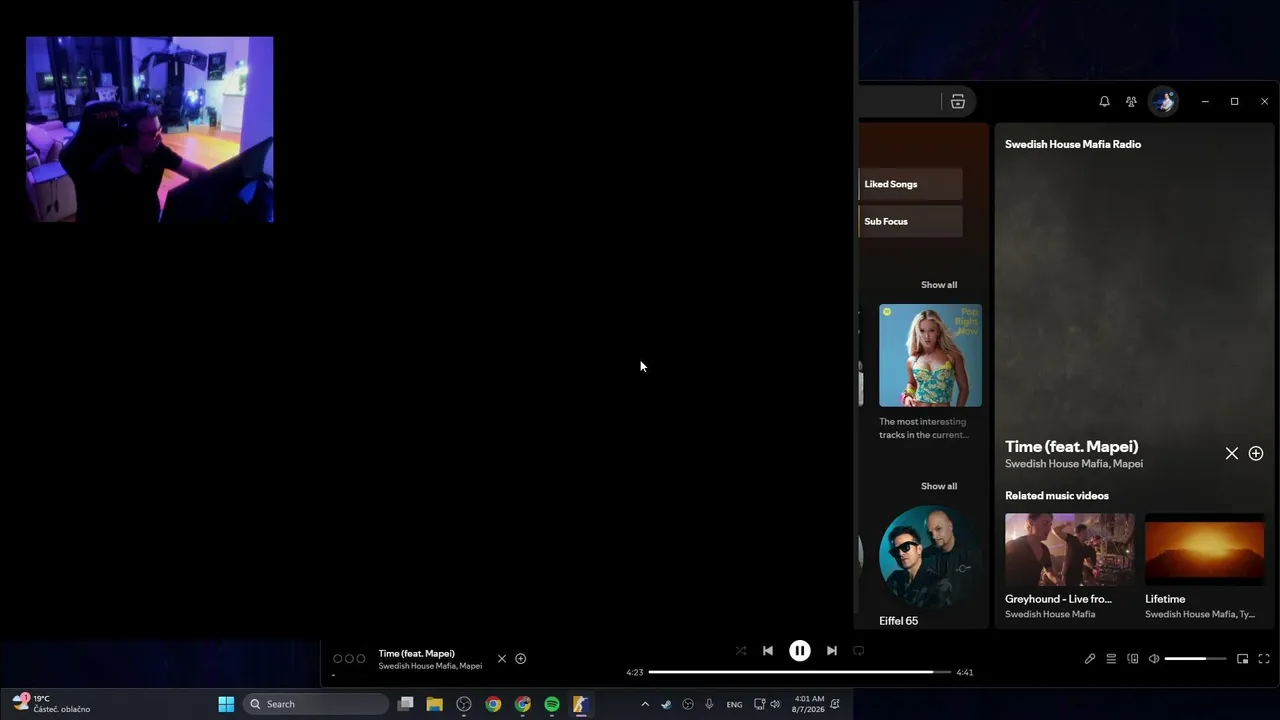Viewport: 1280px width, 720px height.
Task: Open the Steam tray icon
Action: [x=666, y=704]
